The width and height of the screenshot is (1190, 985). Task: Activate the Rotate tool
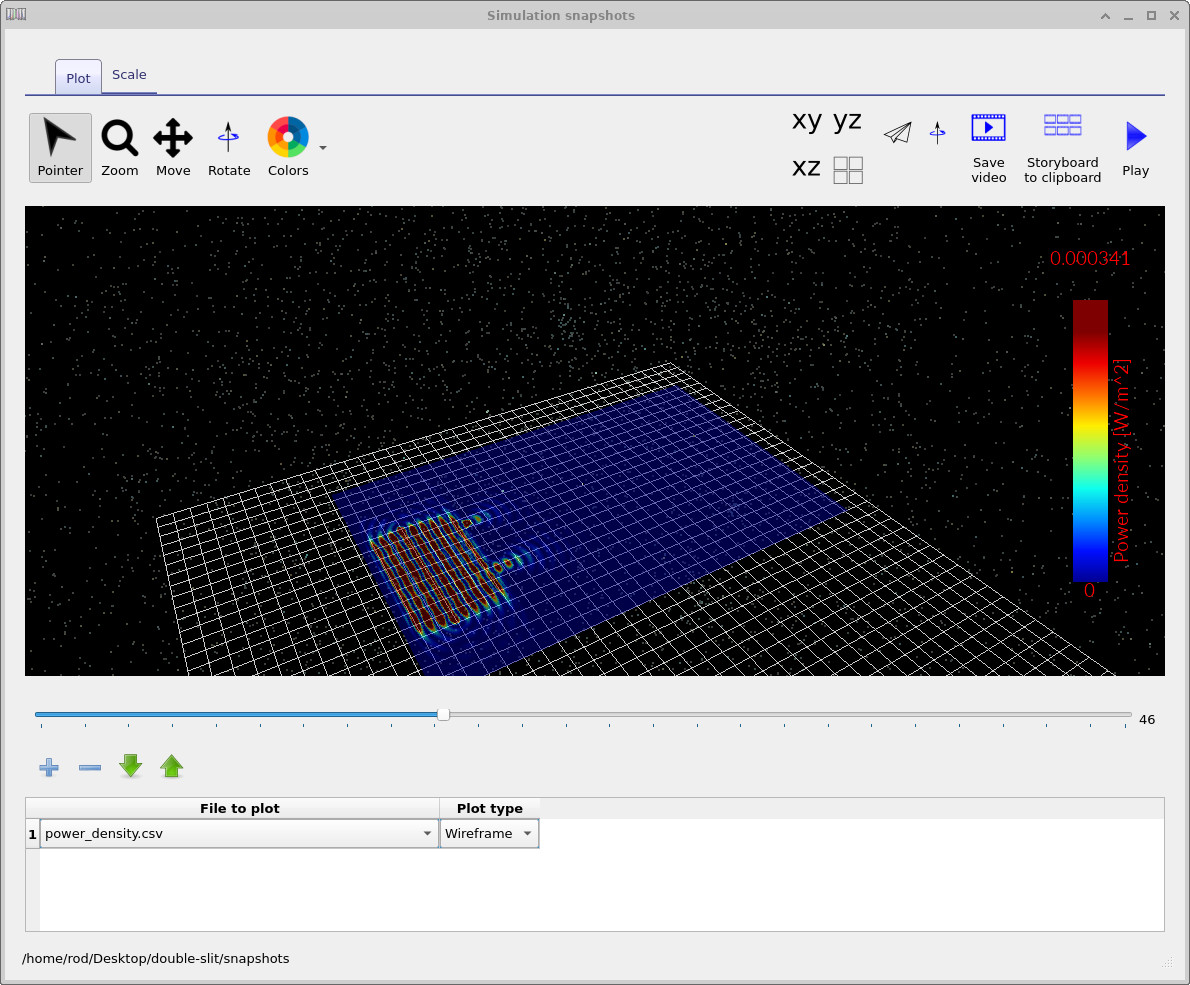tap(229, 147)
